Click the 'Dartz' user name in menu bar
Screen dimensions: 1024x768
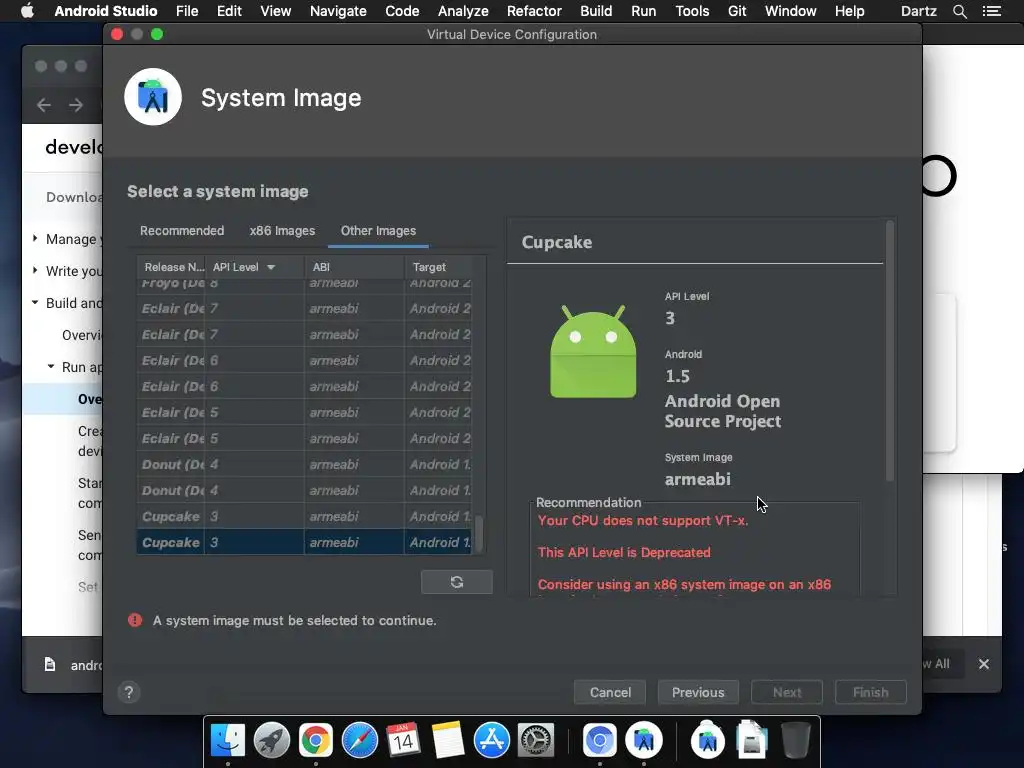click(918, 11)
